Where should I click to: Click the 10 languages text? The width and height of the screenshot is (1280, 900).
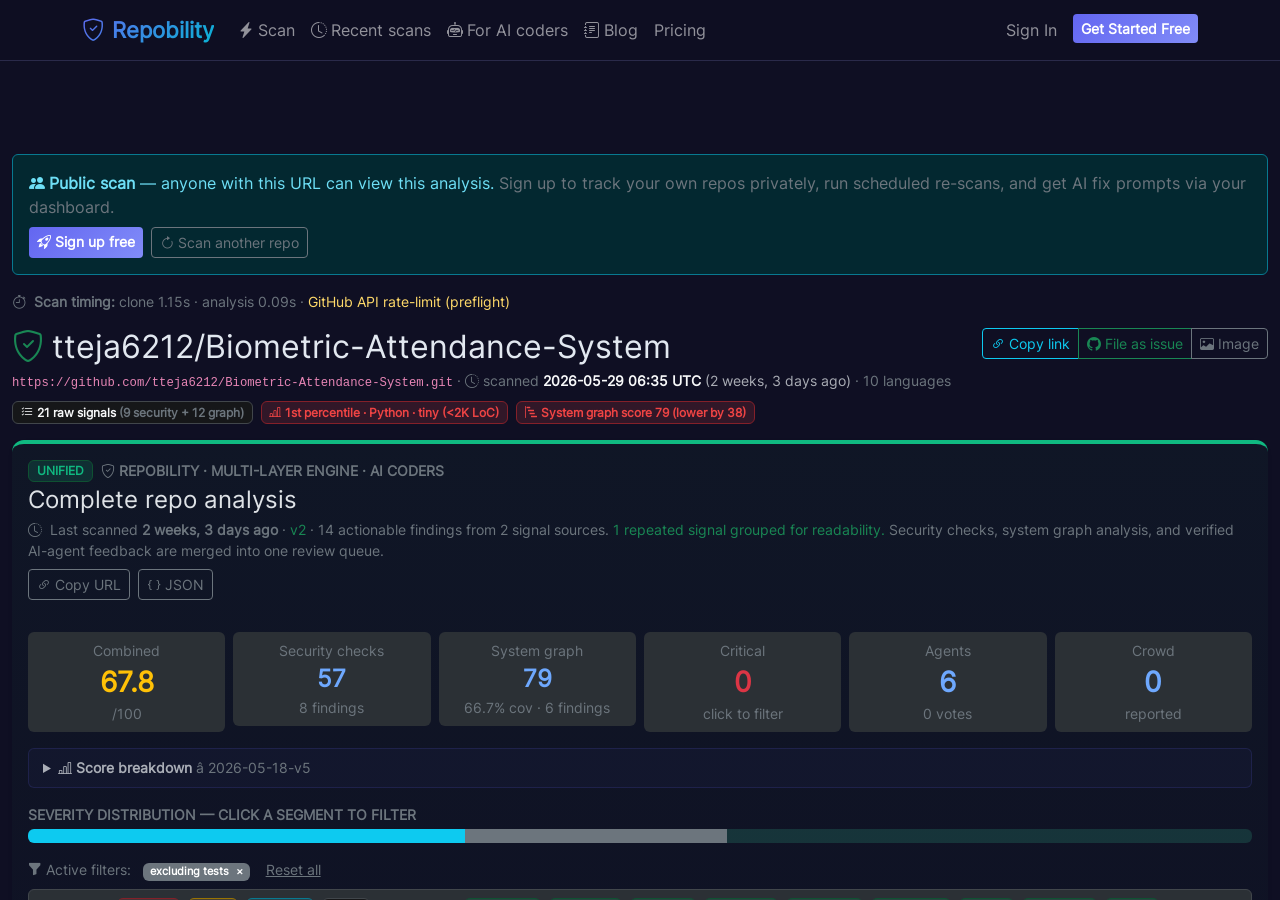907,381
